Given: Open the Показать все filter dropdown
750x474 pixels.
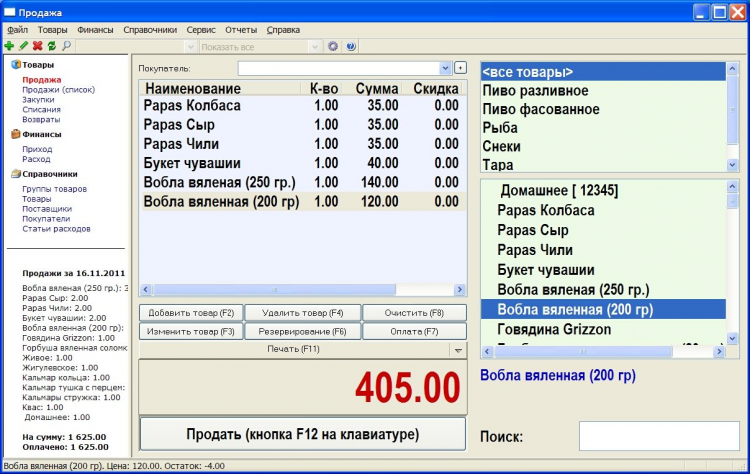Looking at the screenshot, I should click(x=315, y=47).
